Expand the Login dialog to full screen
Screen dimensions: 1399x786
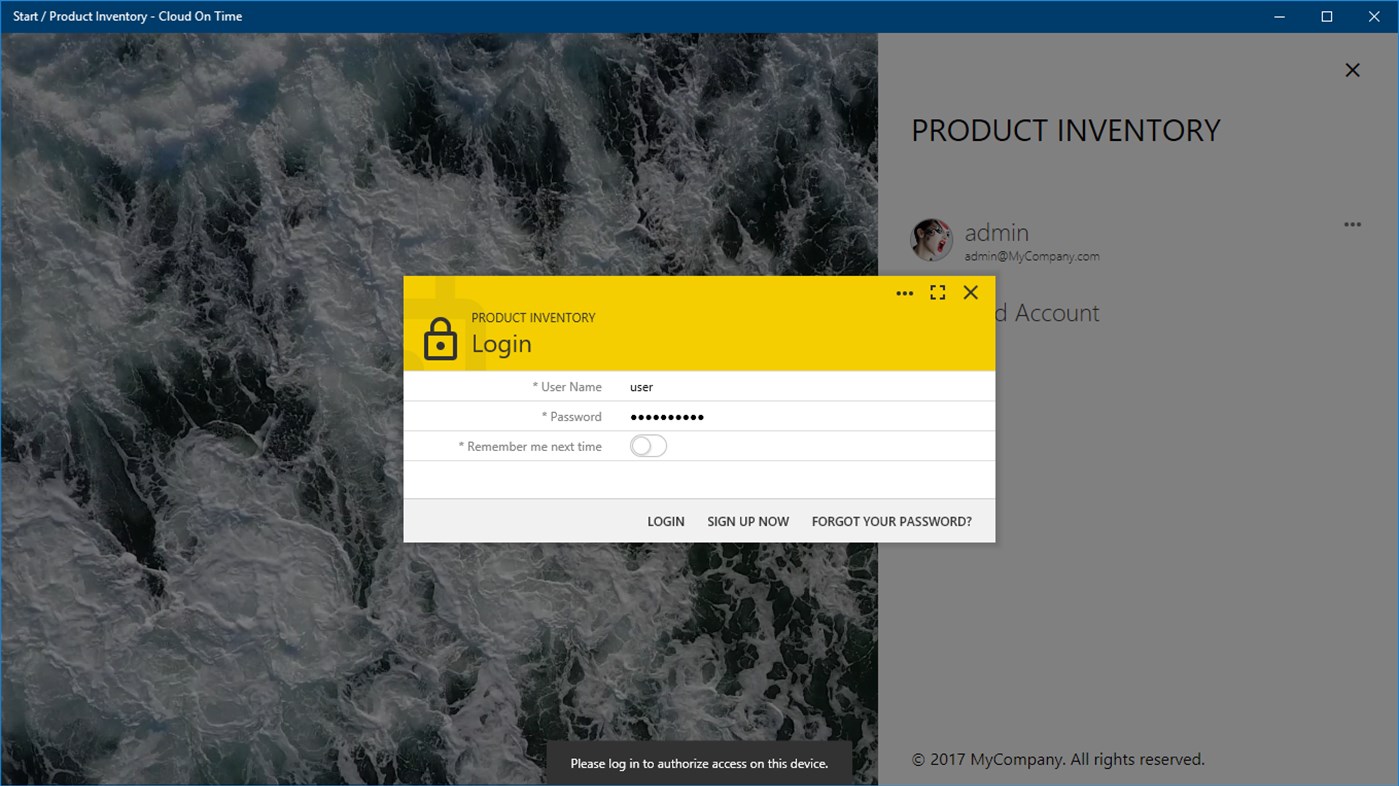[937, 292]
